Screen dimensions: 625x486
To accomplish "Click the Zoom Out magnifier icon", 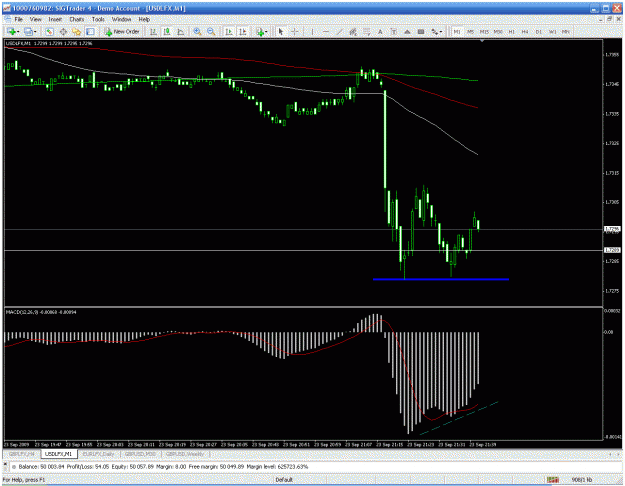I will pyautogui.click(x=211, y=31).
